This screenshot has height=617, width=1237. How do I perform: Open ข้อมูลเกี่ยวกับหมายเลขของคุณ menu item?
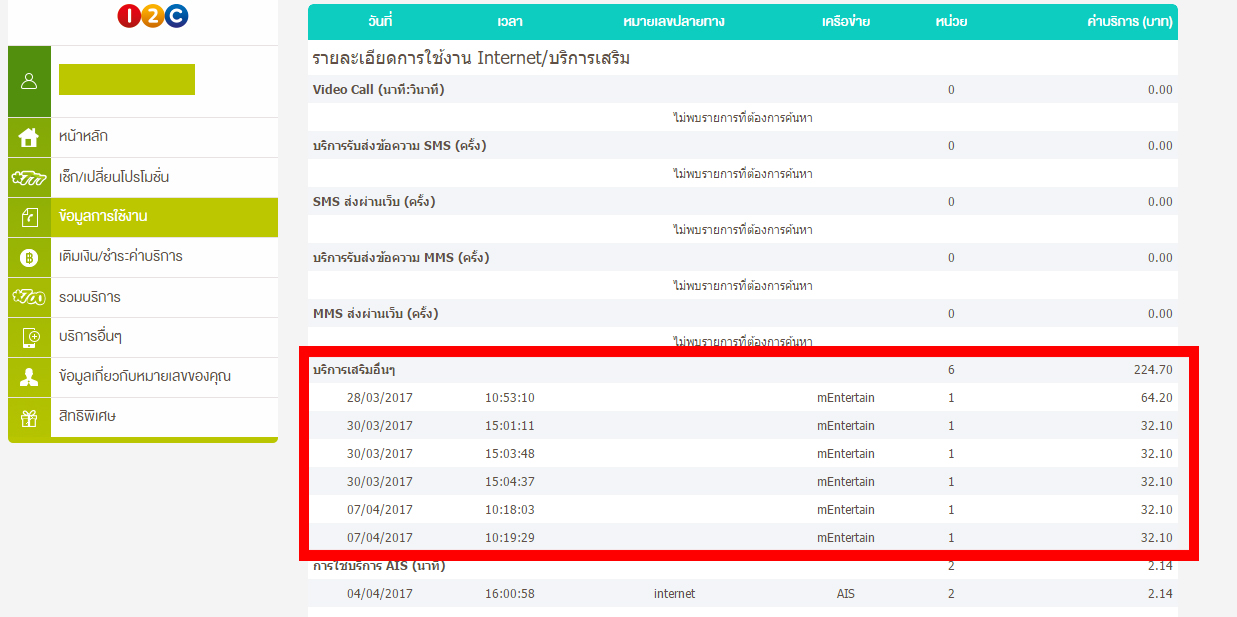pos(143,377)
